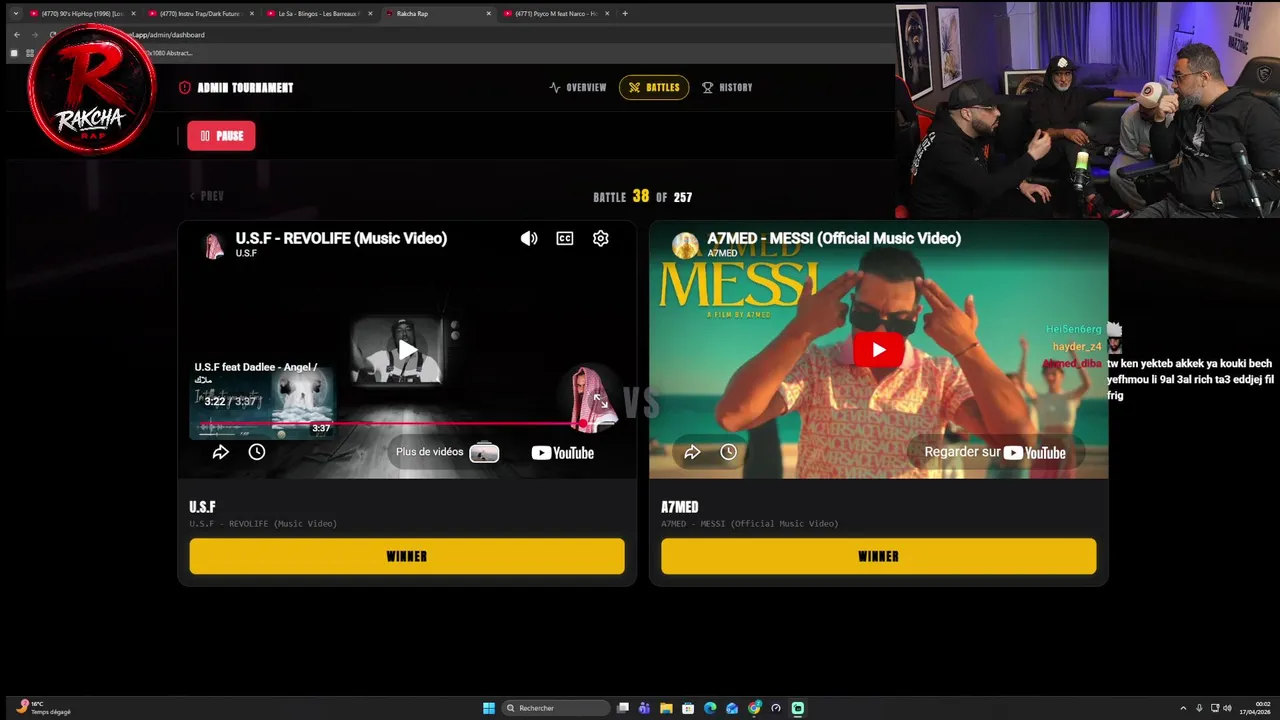The height and width of the screenshot is (720, 1280).
Task: Open 'Plus de vidéos' on U.S.F player
Action: 447,452
